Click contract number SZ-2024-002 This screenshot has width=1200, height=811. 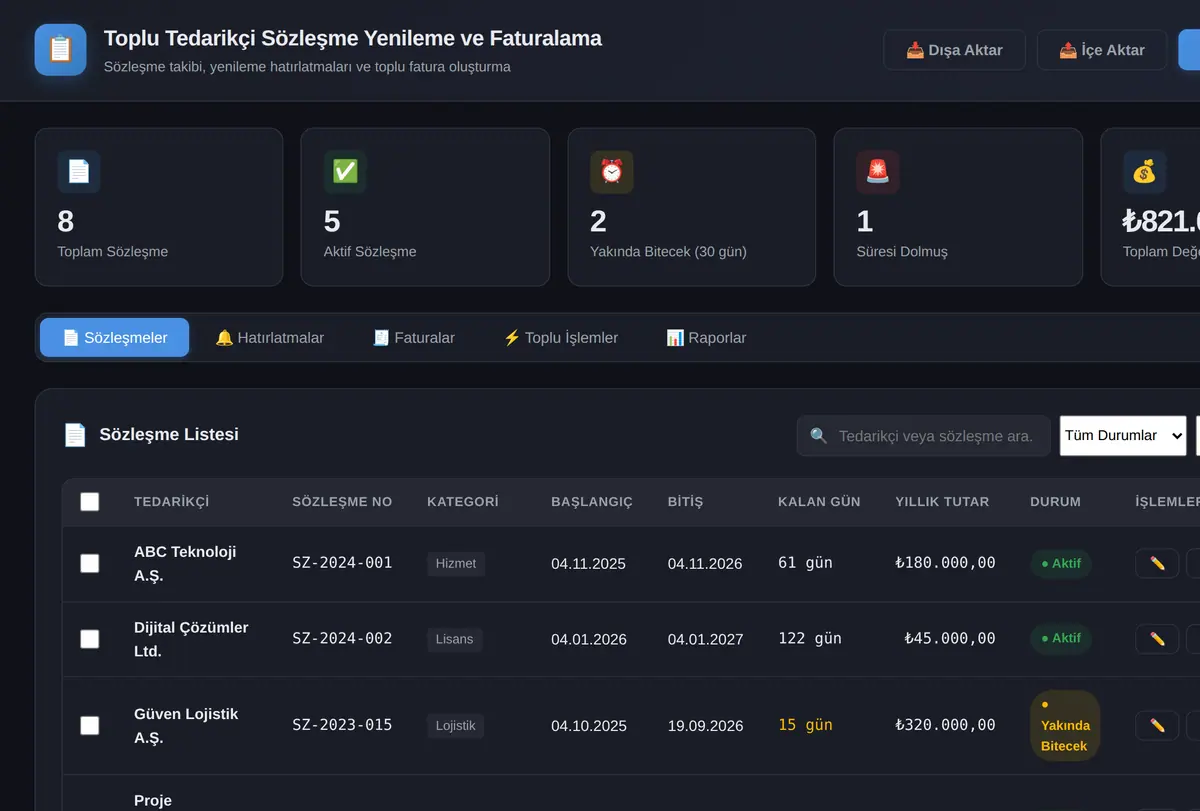tap(342, 639)
